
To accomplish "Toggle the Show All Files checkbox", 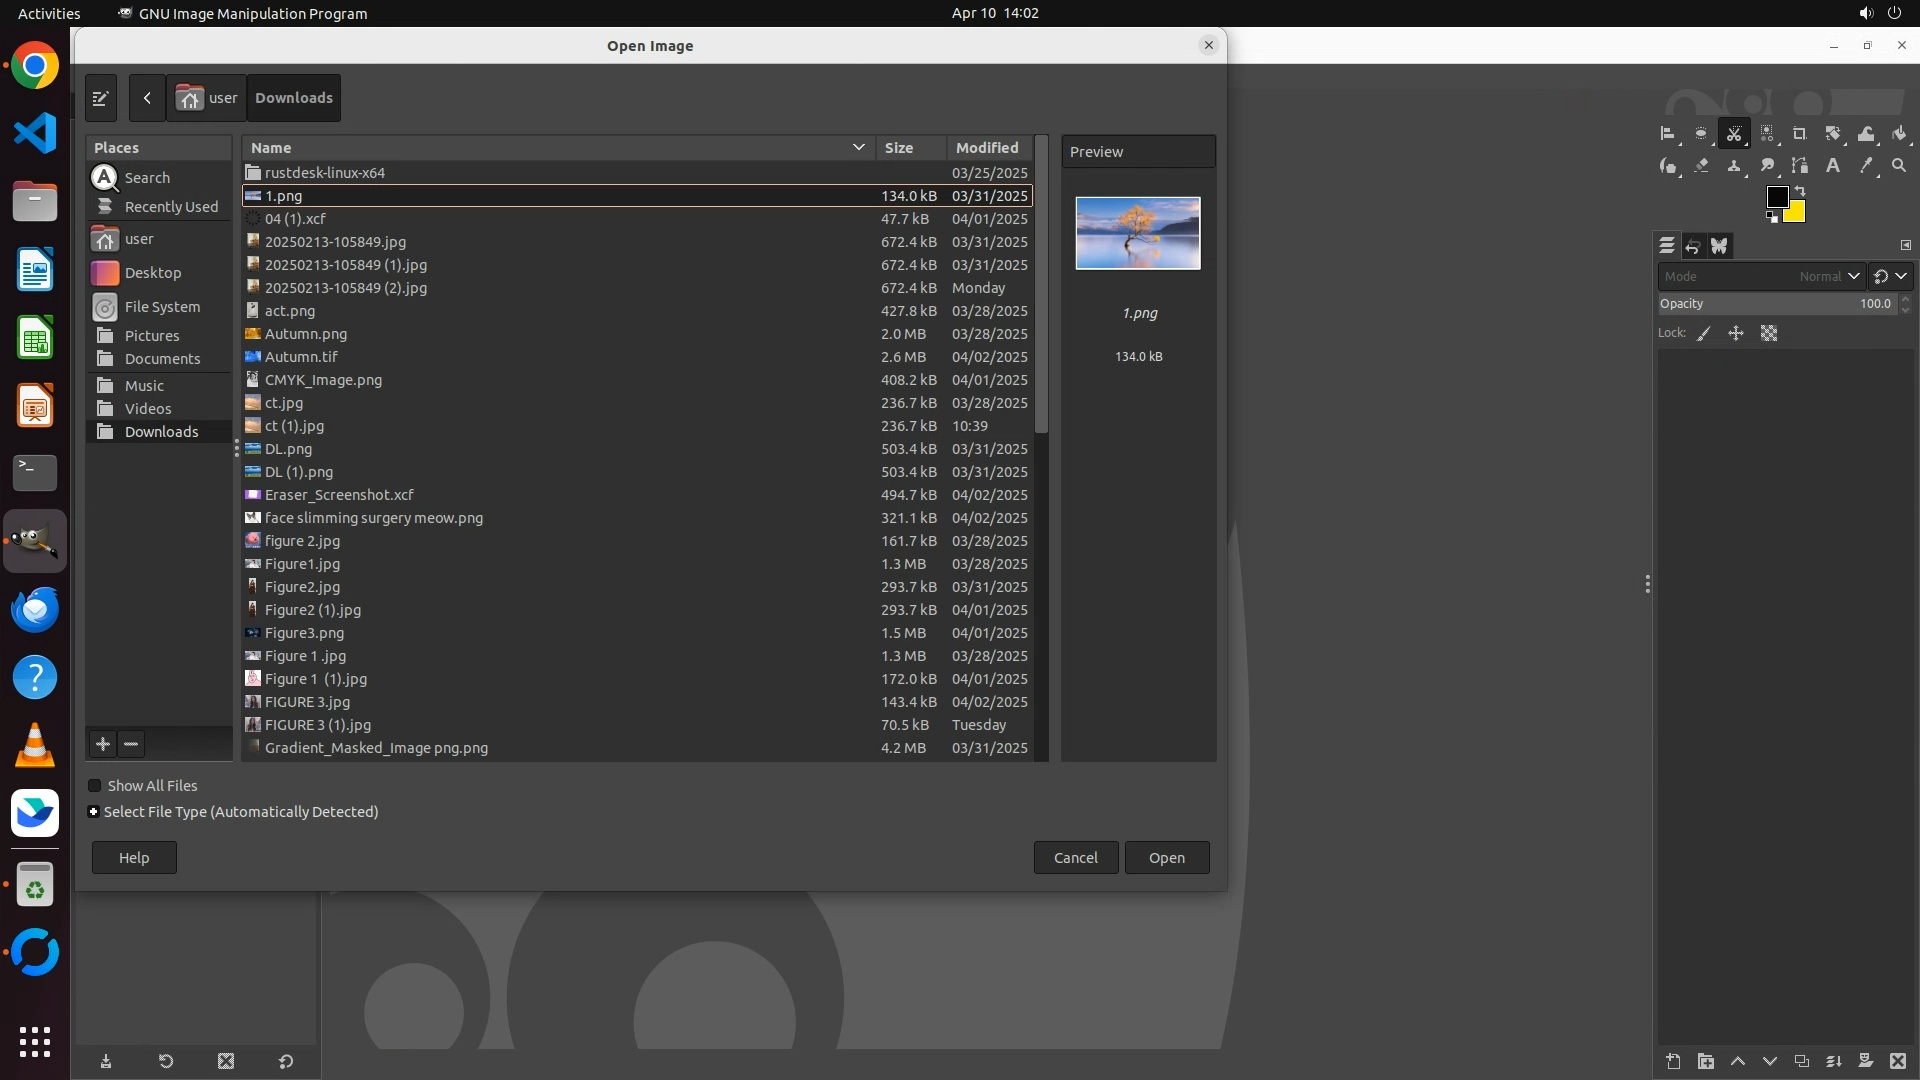I will 95,786.
